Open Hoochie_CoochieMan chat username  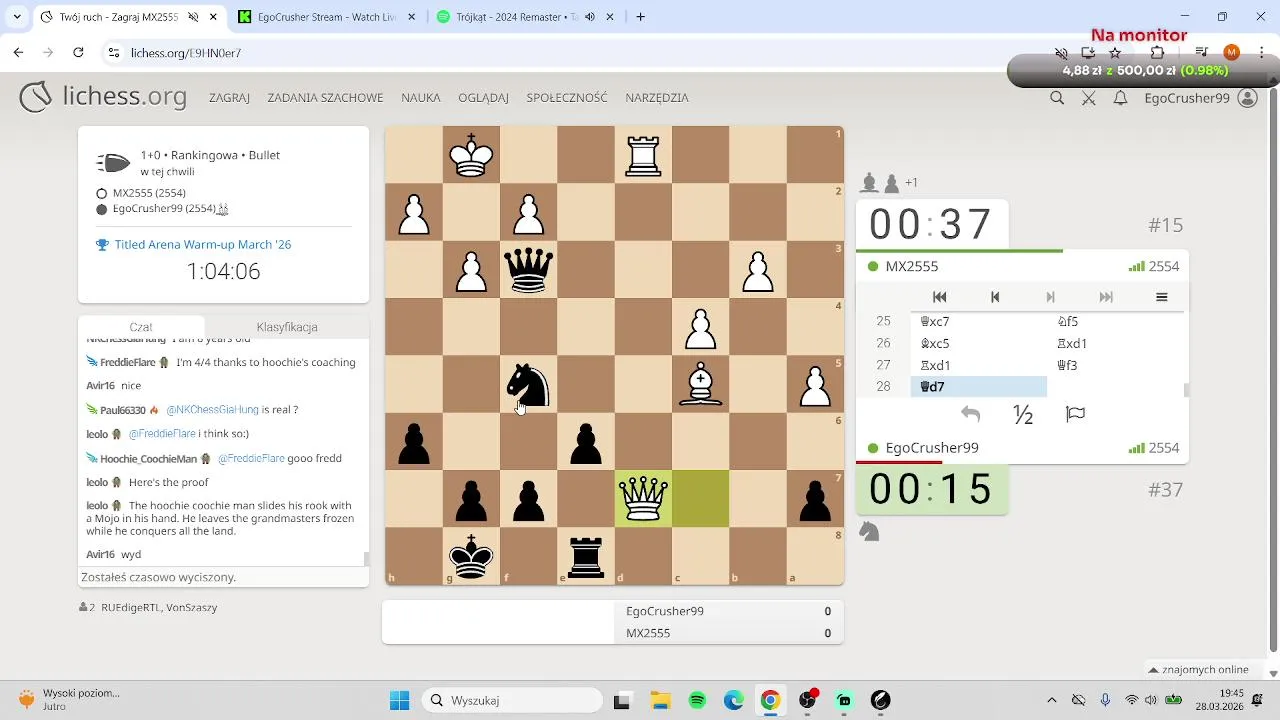point(148,459)
